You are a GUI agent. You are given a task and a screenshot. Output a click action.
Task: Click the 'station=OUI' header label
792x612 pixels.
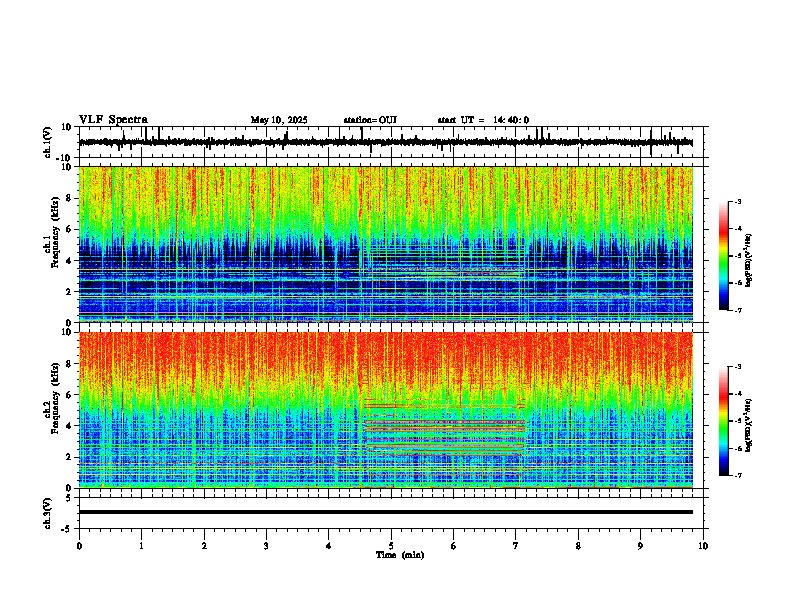(370, 120)
